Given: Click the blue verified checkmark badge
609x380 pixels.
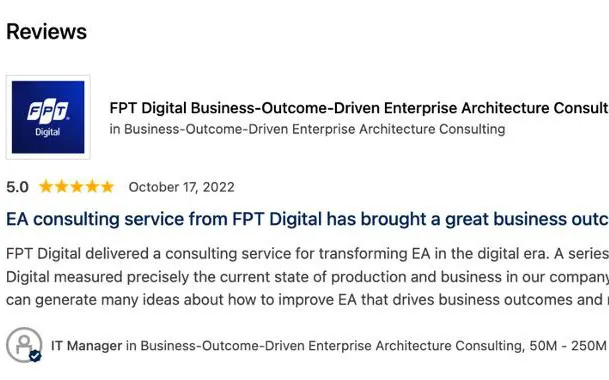Looking at the screenshot, I should point(35,356).
